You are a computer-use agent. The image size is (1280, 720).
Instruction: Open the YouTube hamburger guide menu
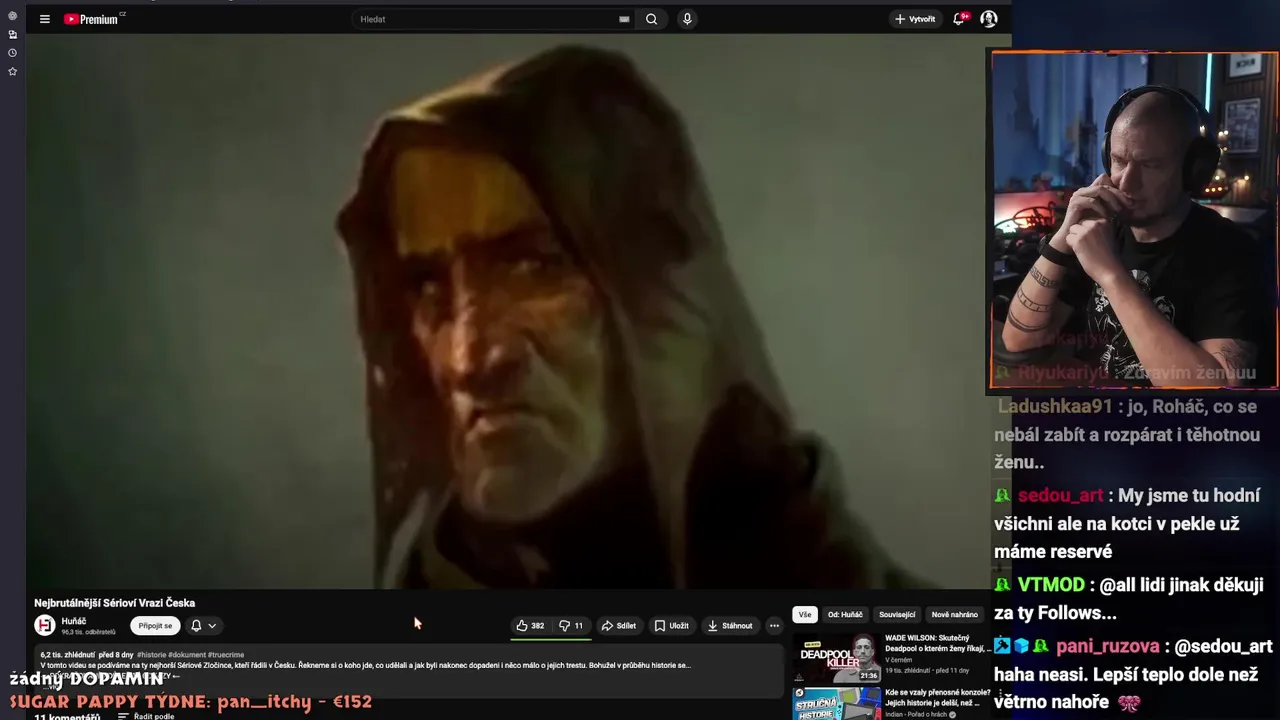point(45,19)
